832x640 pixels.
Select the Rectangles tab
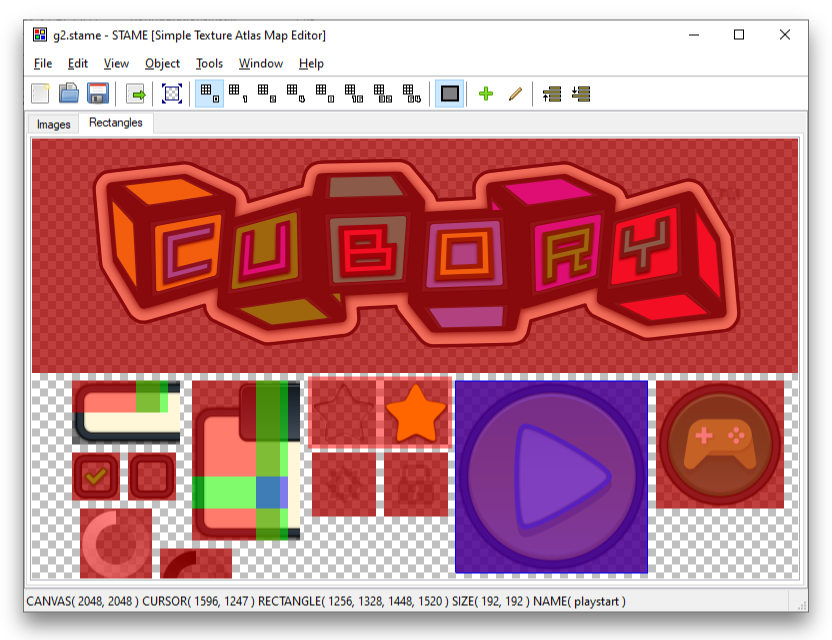tap(116, 123)
